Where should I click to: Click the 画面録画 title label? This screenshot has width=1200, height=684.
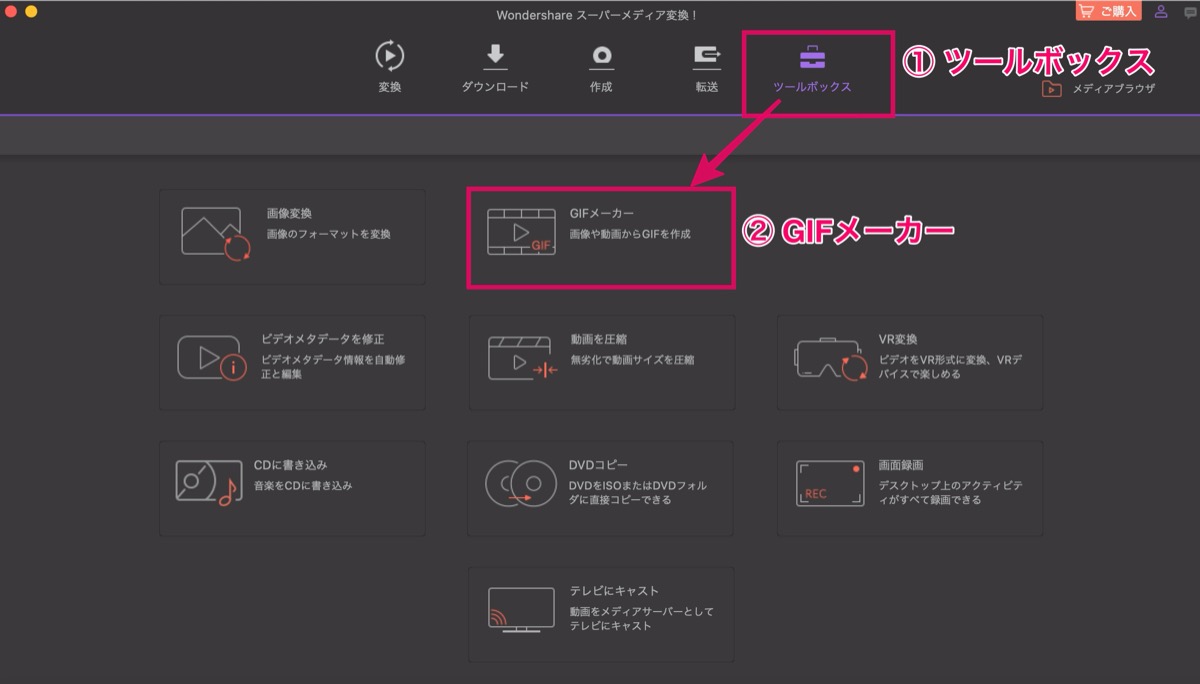pyautogui.click(x=901, y=465)
